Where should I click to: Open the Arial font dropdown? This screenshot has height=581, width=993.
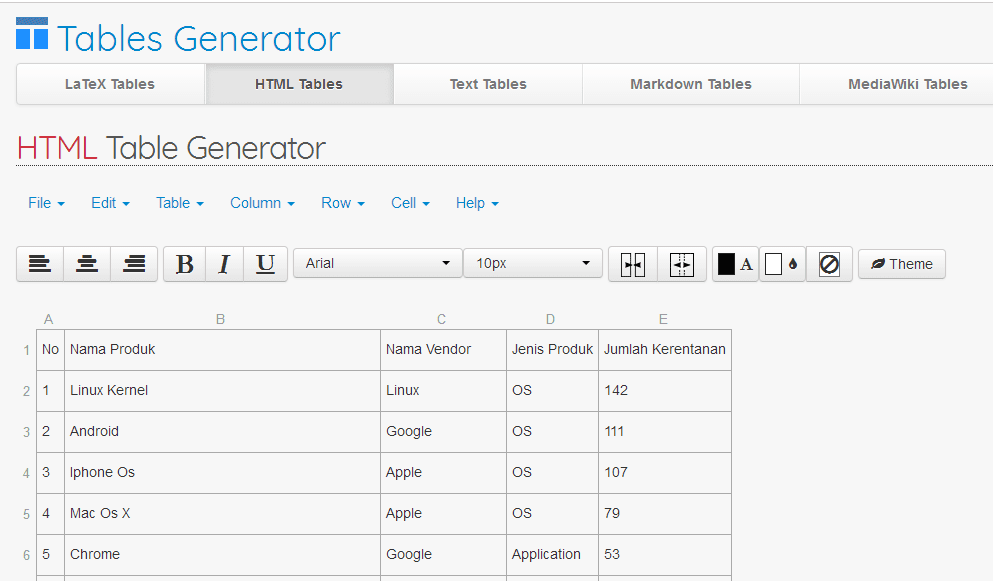click(x=378, y=263)
